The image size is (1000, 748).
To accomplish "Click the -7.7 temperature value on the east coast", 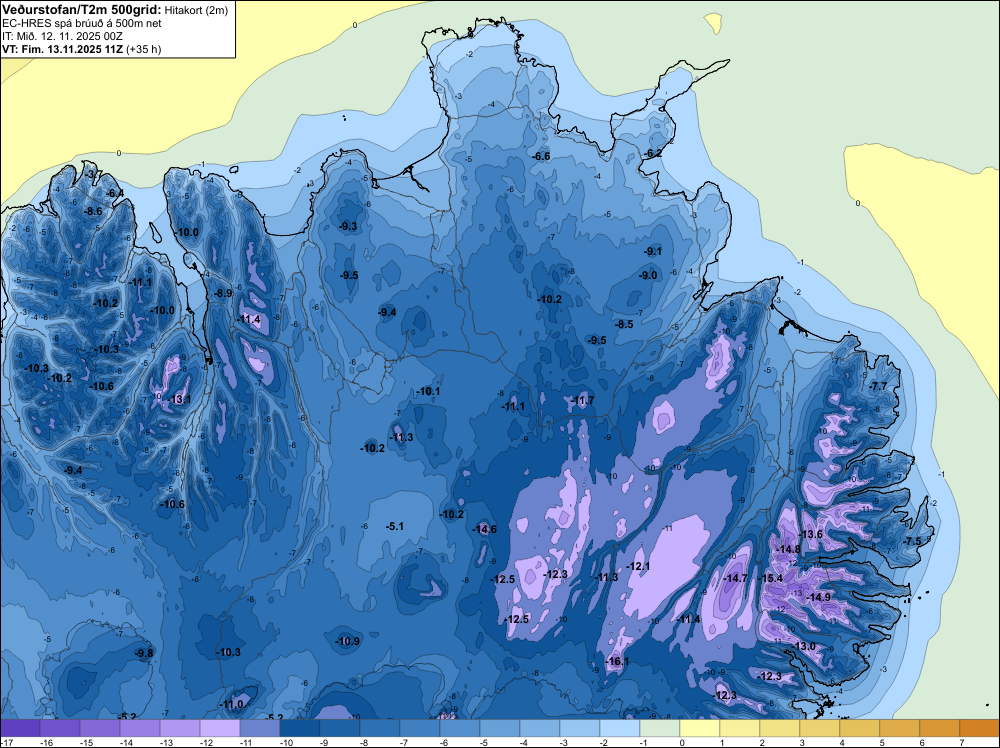I will click(878, 386).
